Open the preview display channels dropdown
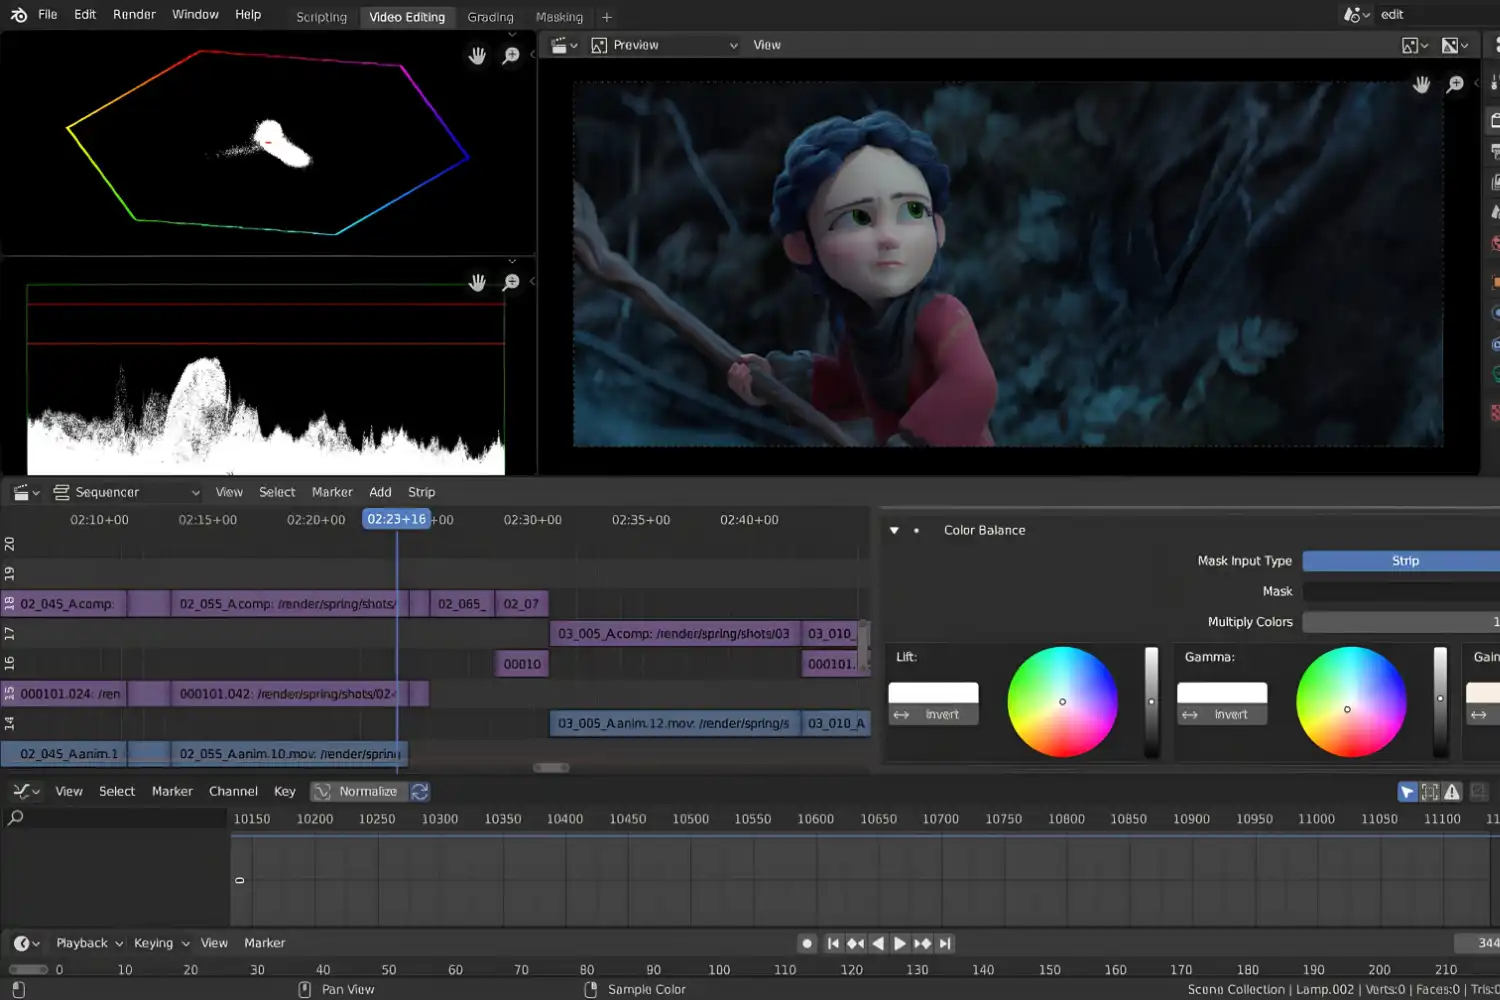The image size is (1500, 1000). 1415,46
